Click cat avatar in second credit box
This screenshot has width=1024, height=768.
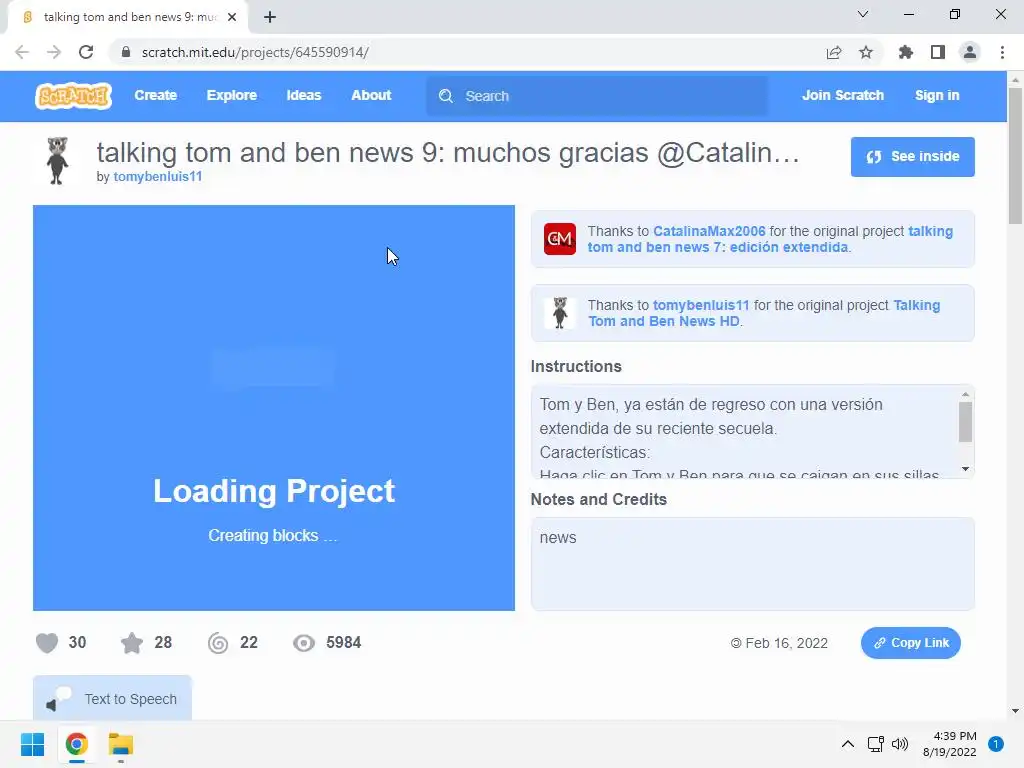tap(560, 312)
